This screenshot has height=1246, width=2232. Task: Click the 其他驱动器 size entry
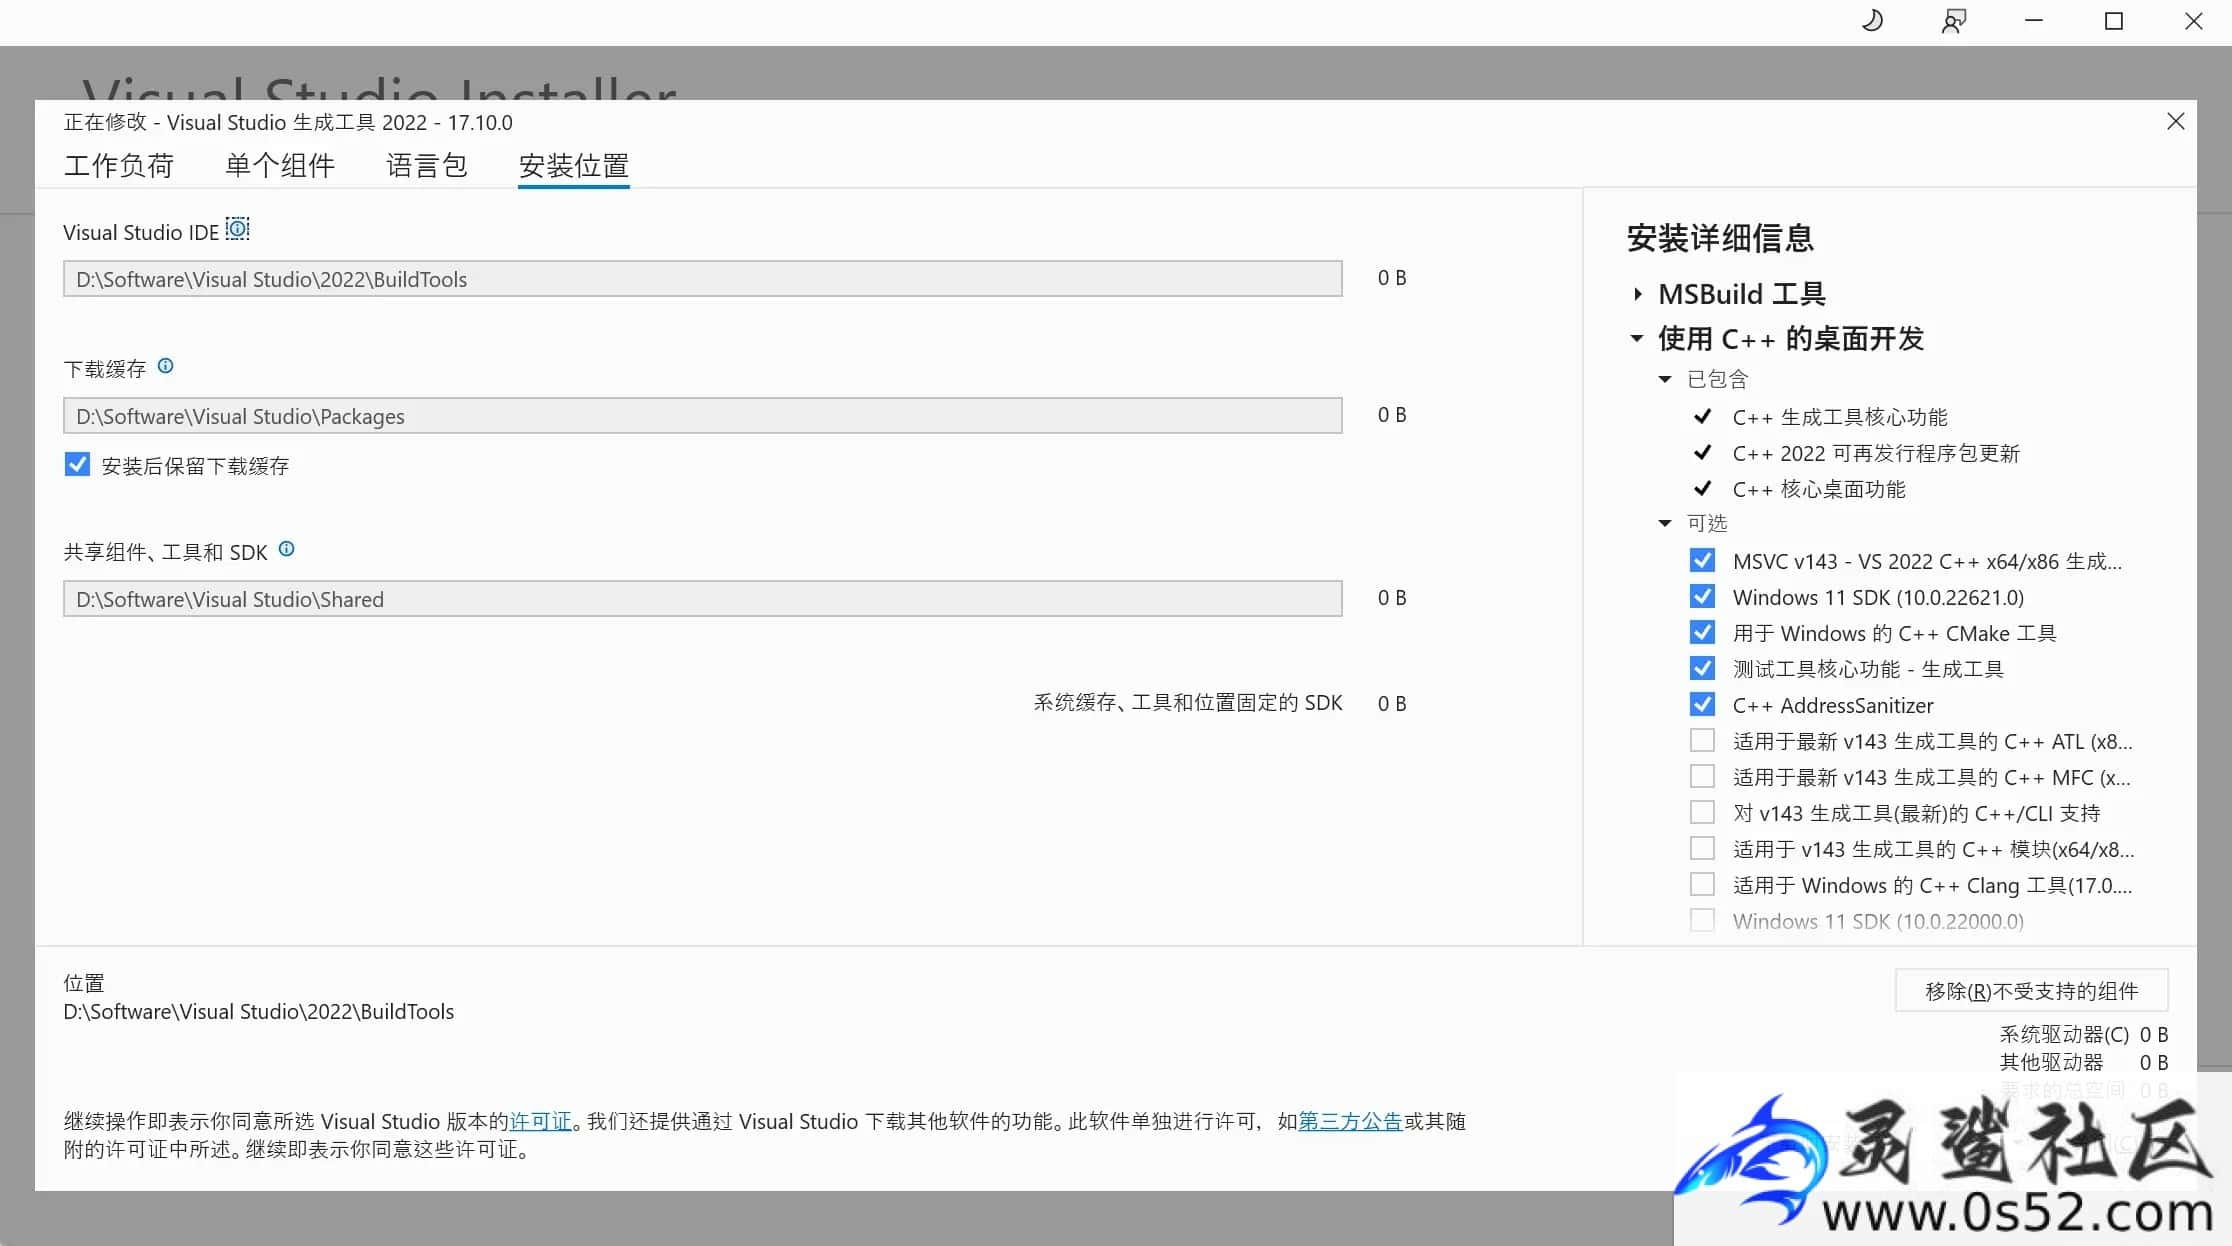tap(2083, 1062)
